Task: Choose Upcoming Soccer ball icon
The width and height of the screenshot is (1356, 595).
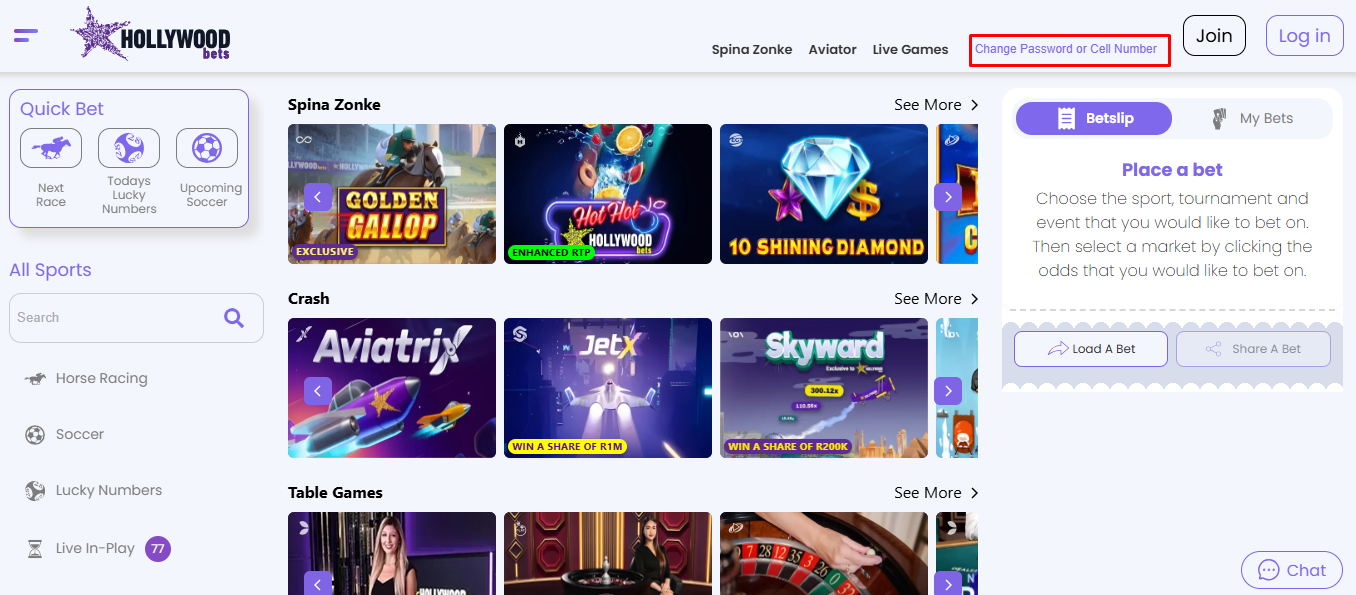Action: (x=207, y=148)
